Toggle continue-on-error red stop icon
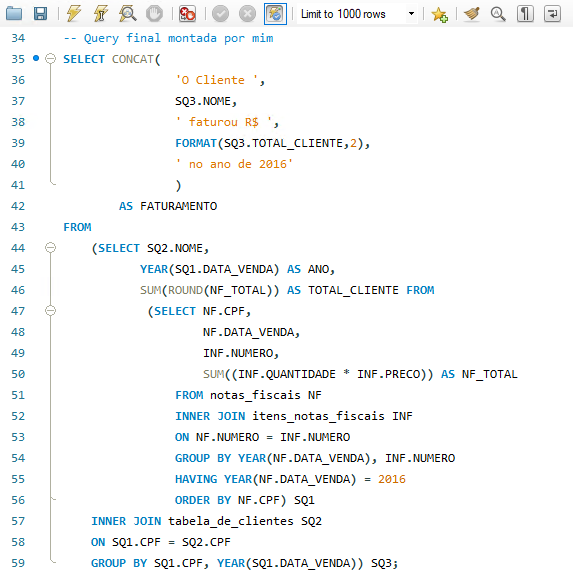Image resolution: width=573 pixels, height=574 pixels. pyautogui.click(x=187, y=14)
